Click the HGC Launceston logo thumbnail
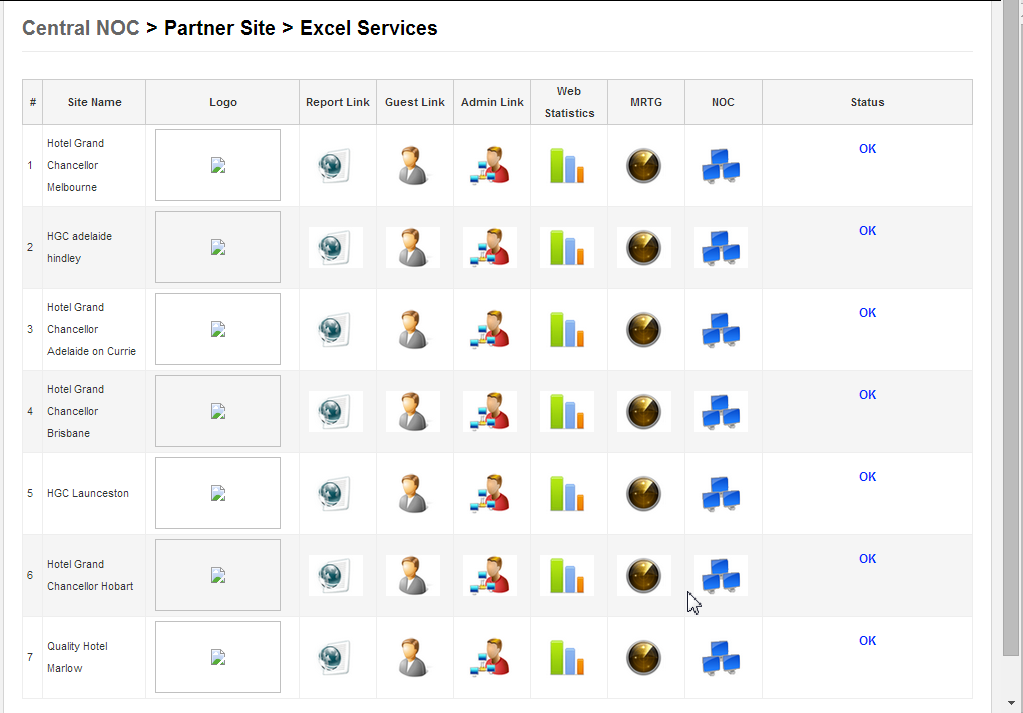The height and width of the screenshot is (713, 1023). [x=218, y=493]
